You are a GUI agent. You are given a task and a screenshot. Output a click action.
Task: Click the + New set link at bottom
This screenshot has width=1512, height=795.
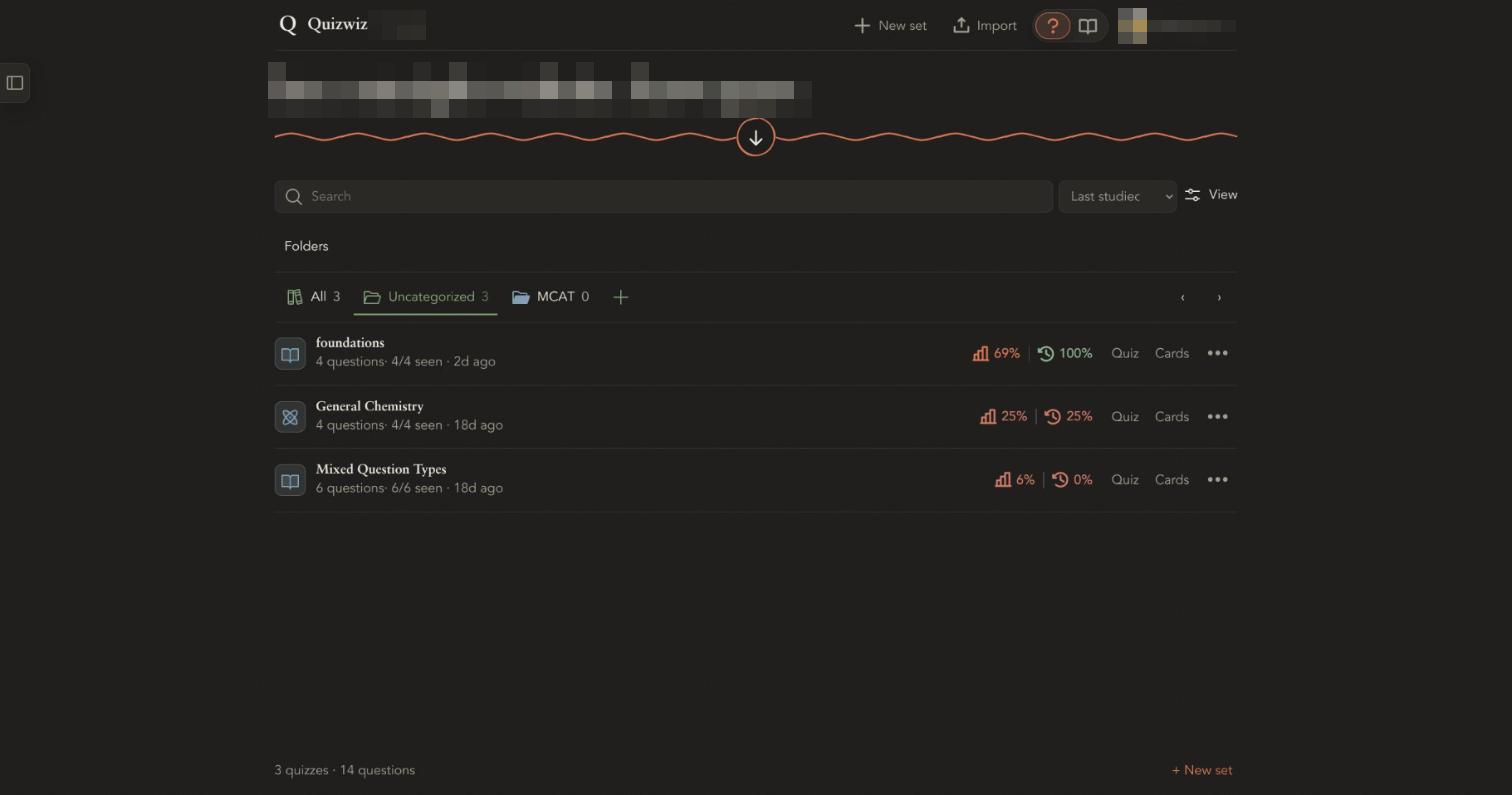click(1202, 770)
